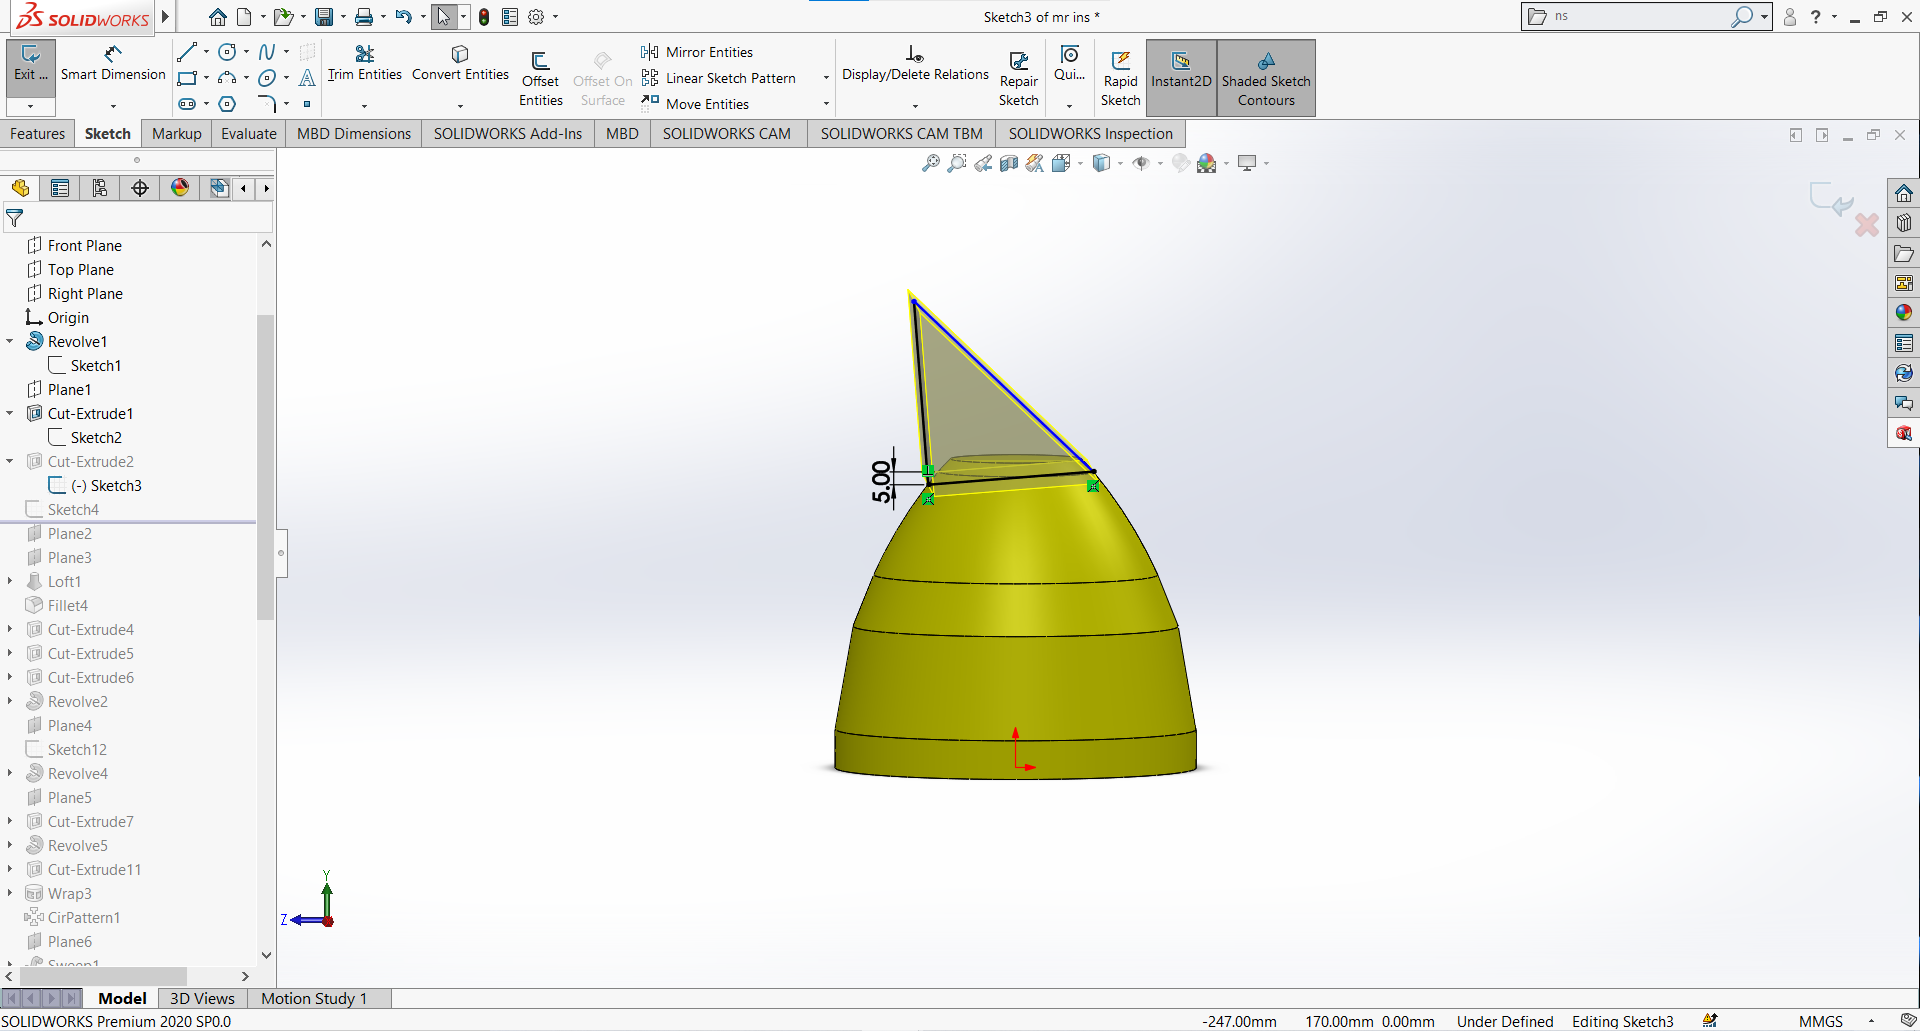Toggle the Shaded Sketch Contours mode
This screenshot has height=1031, width=1920.
pyautogui.click(x=1266, y=78)
